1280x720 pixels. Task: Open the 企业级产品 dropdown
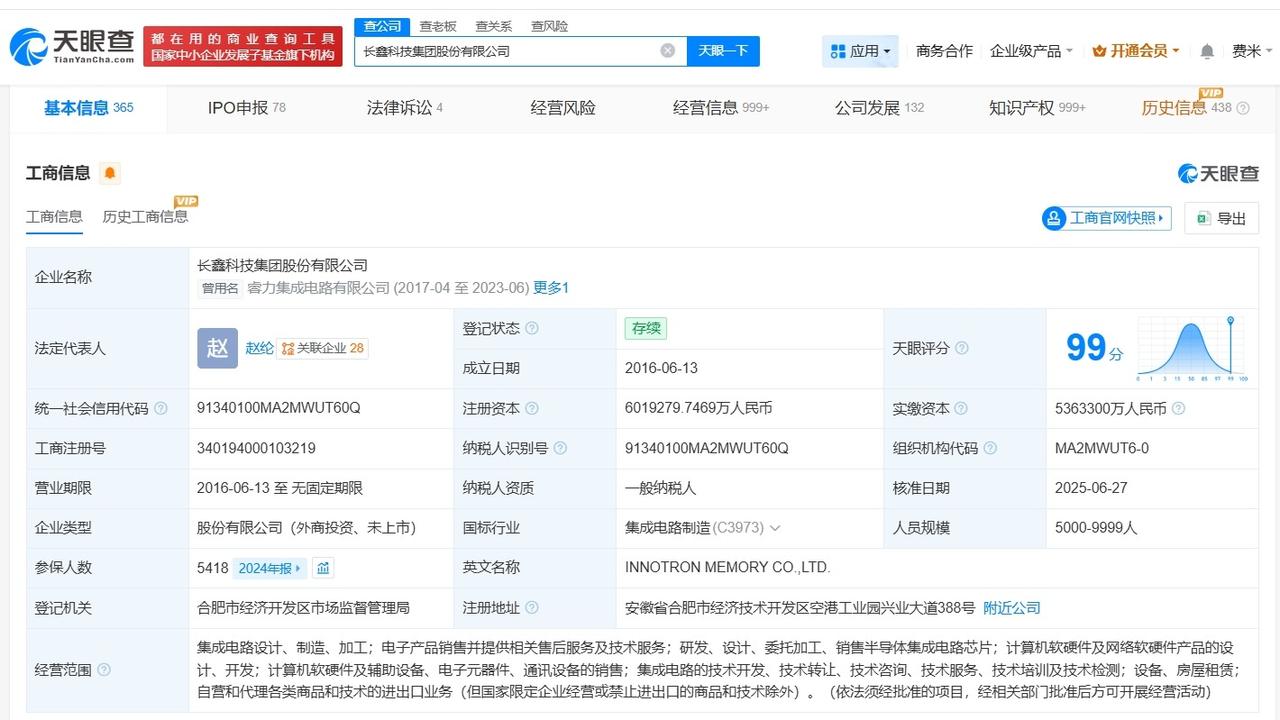pyautogui.click(x=1031, y=51)
